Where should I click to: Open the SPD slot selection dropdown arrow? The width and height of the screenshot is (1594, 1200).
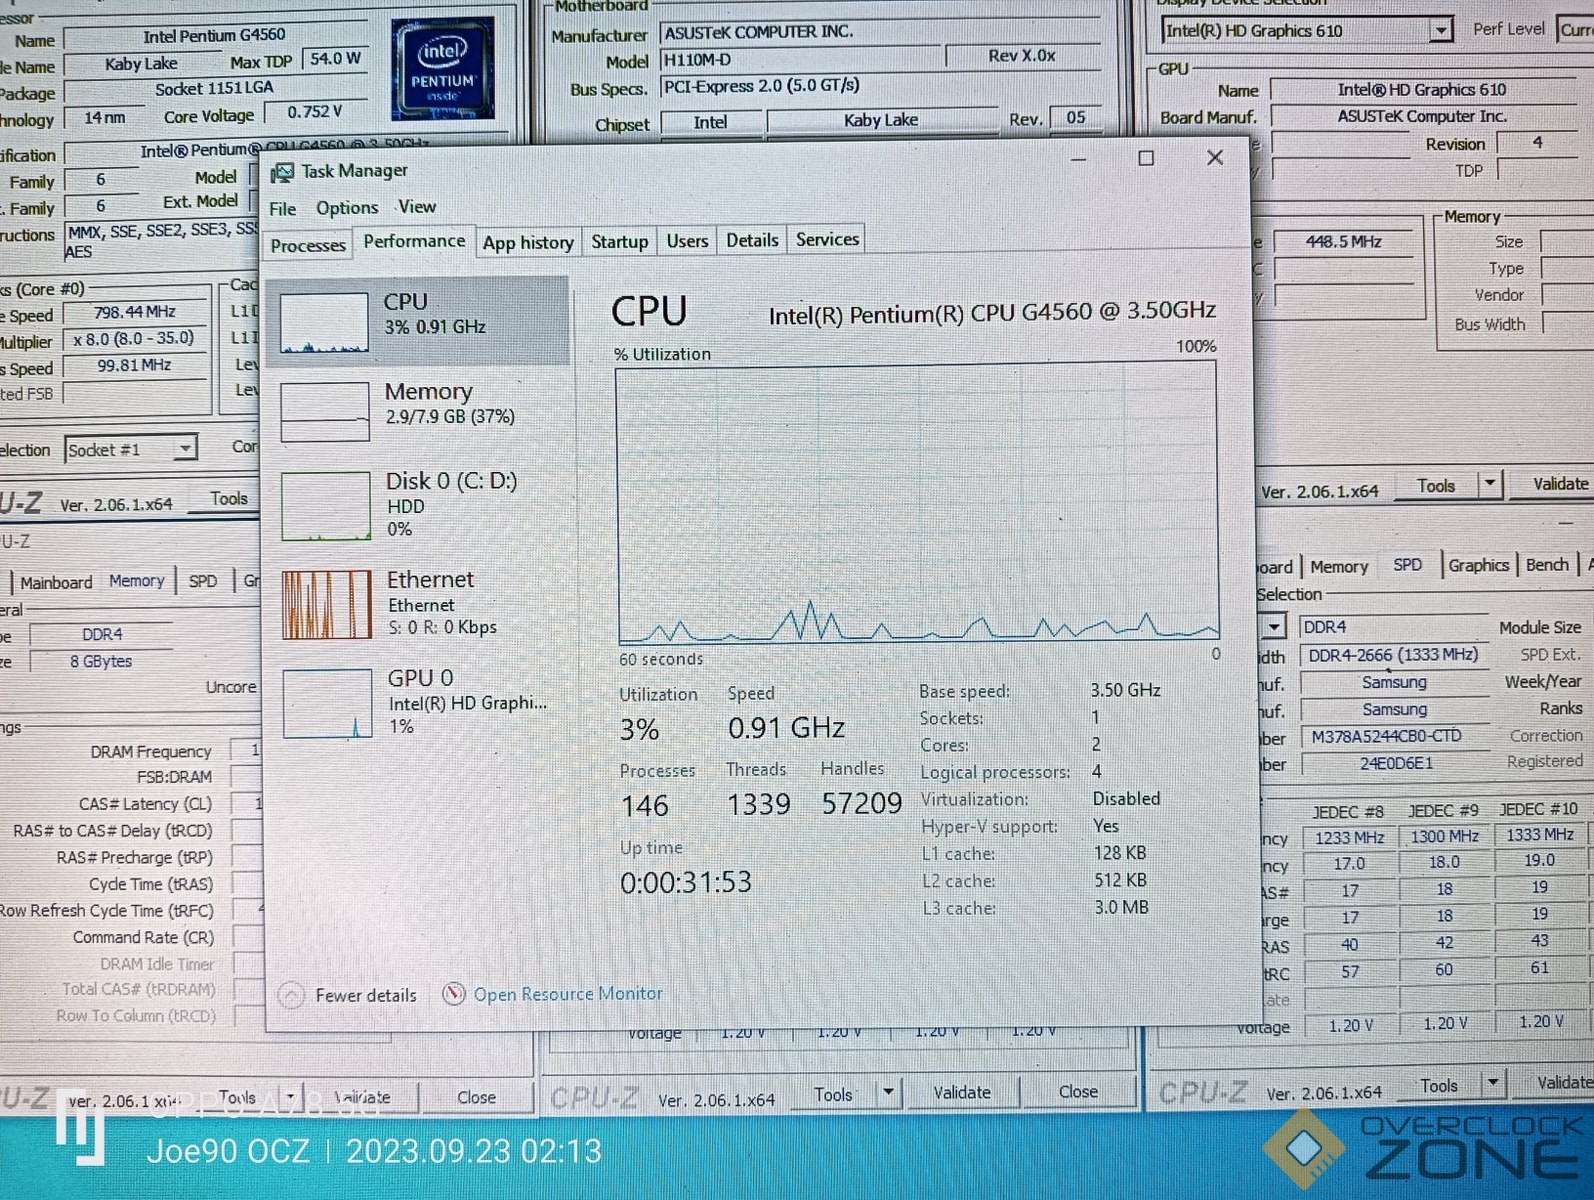click(1273, 627)
